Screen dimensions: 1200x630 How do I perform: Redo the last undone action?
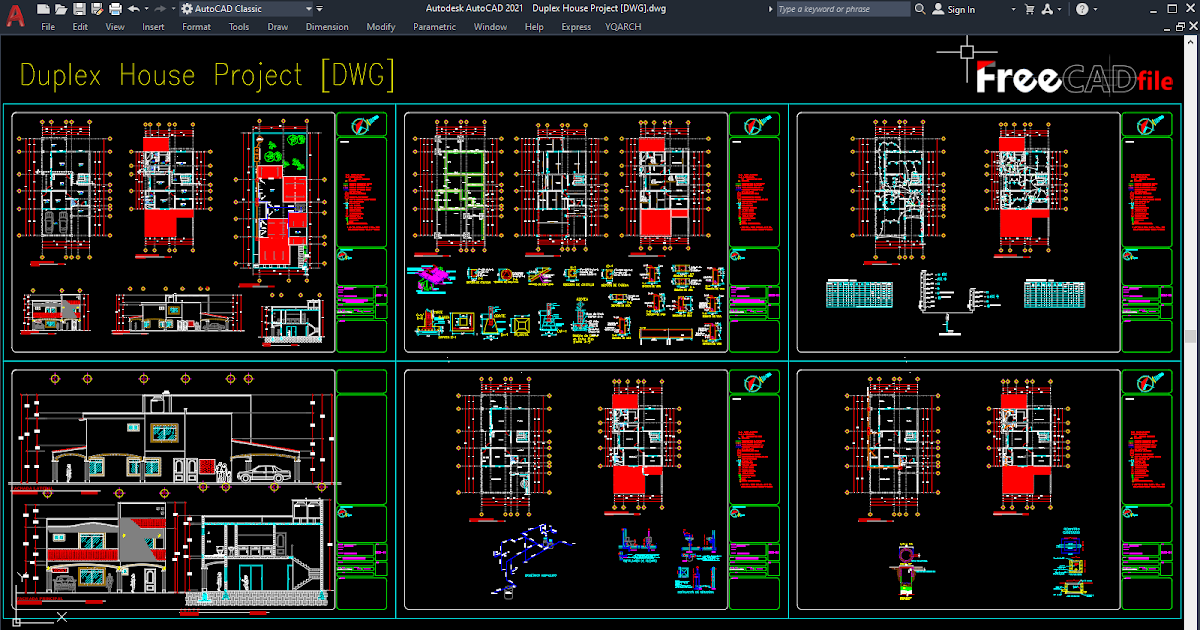[159, 9]
